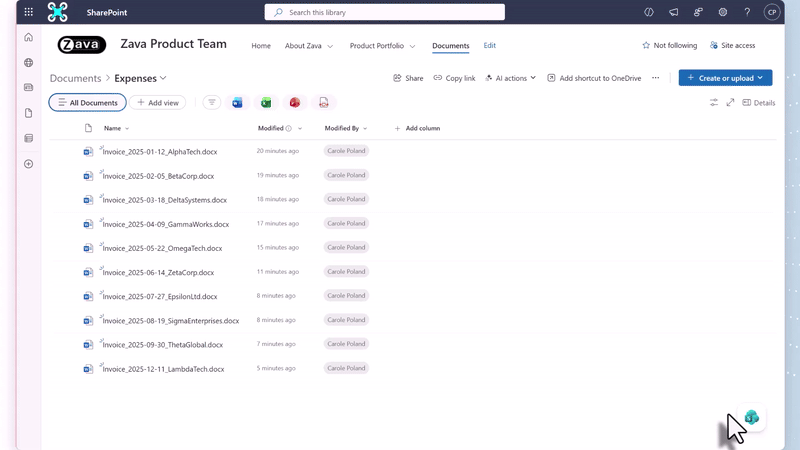Screen dimensions: 800x450
Task: Open Invoice_2025-04-09_GammaWorks.docx
Action: (165, 224)
